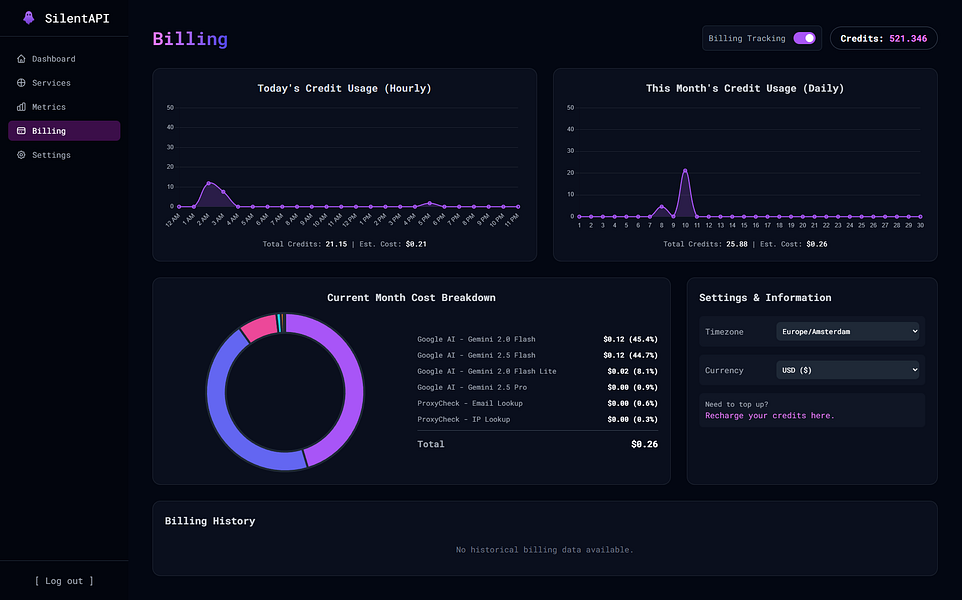Click the Metrics bar chart icon
Viewport: 962px width, 600px height.
click(x=21, y=107)
